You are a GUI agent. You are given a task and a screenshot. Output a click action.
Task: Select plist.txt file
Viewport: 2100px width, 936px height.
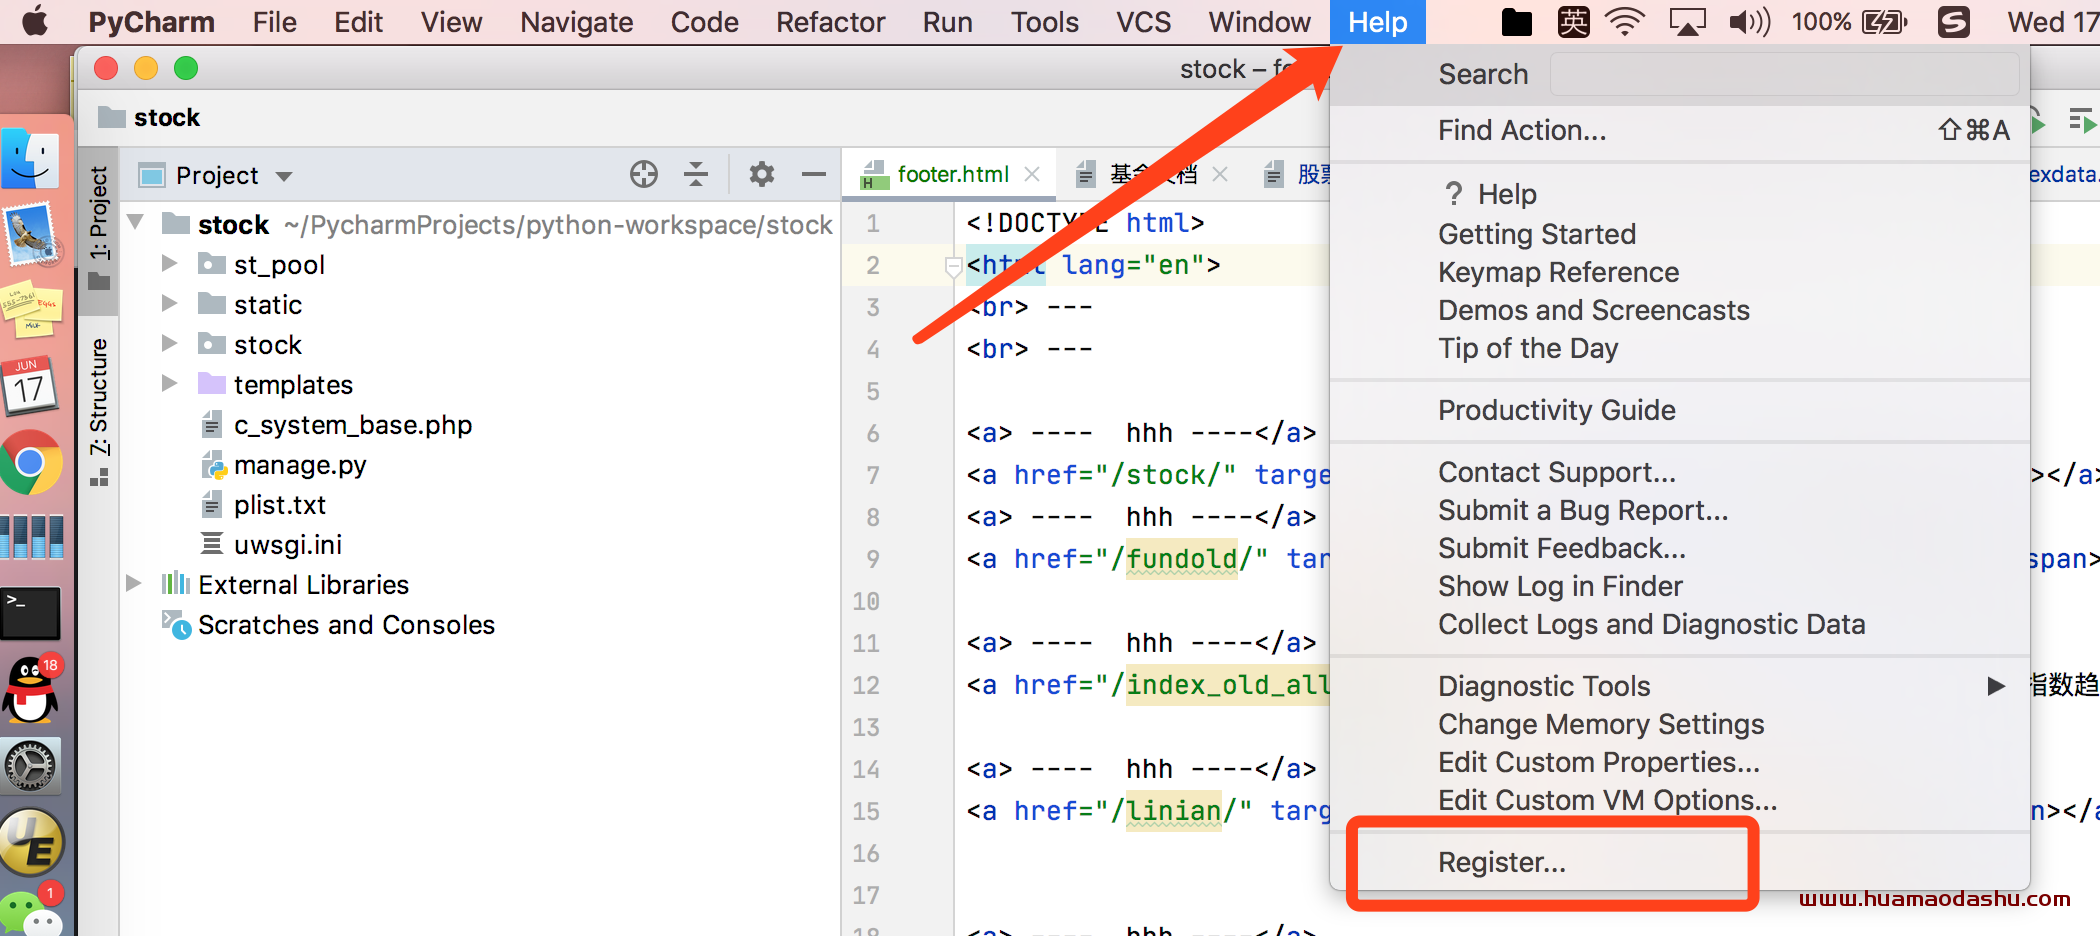click(280, 505)
